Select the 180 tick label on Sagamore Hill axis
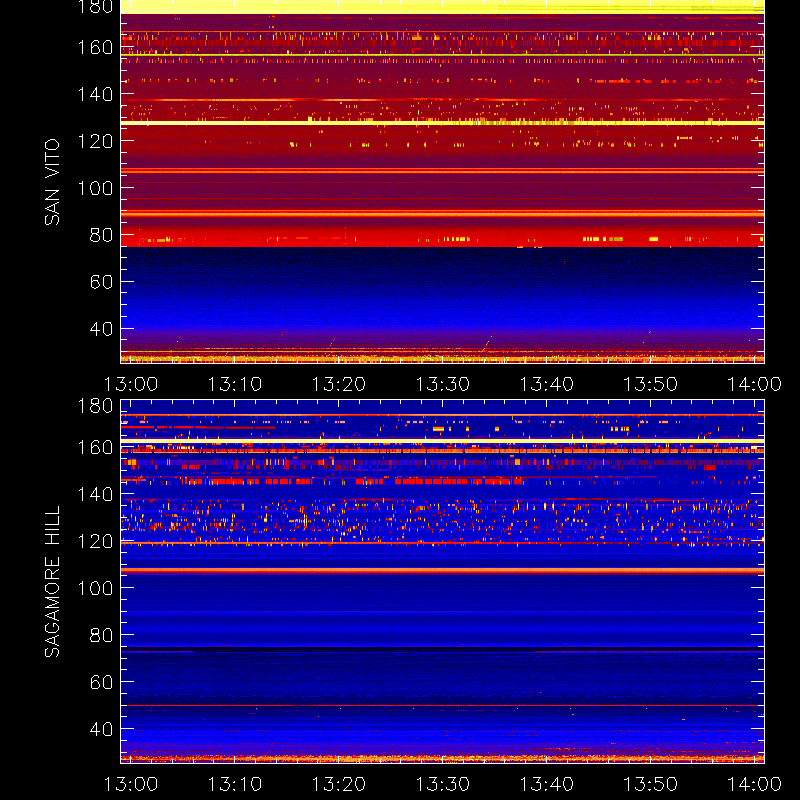 pyautogui.click(x=95, y=406)
